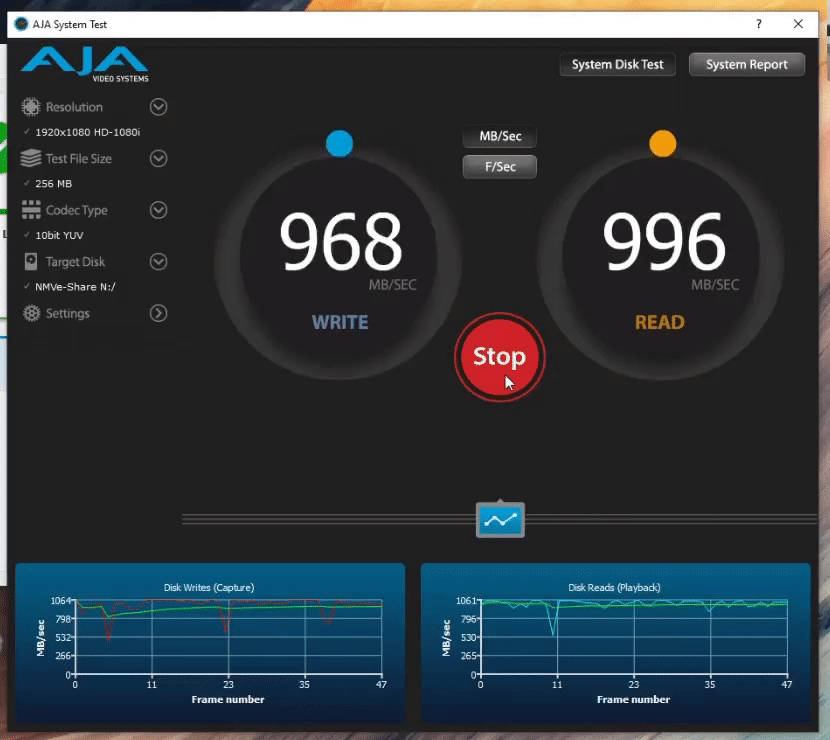Select the NMVe-Share N:/ target disk entry
This screenshot has width=830, height=740.
(x=75, y=287)
